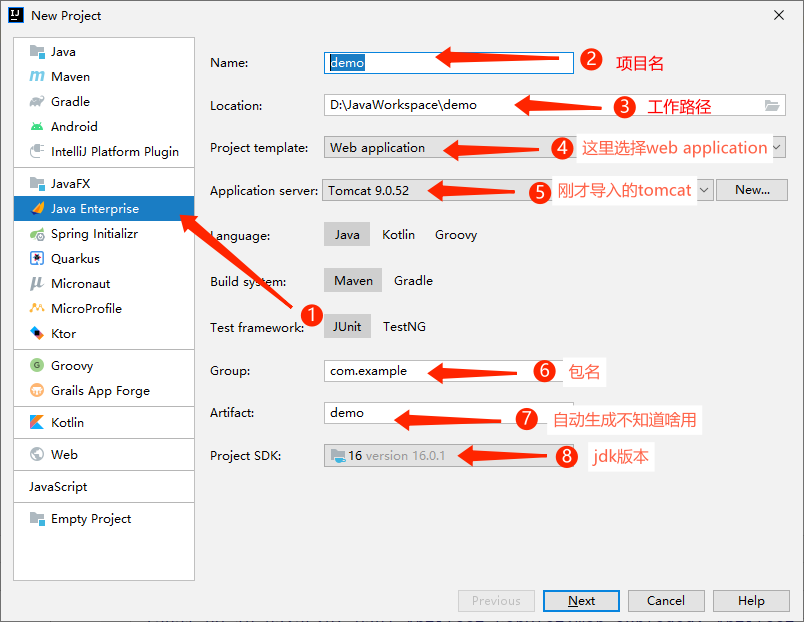Click the IntelliJ IDEA logo in title bar
The height and width of the screenshot is (622, 804).
16,15
